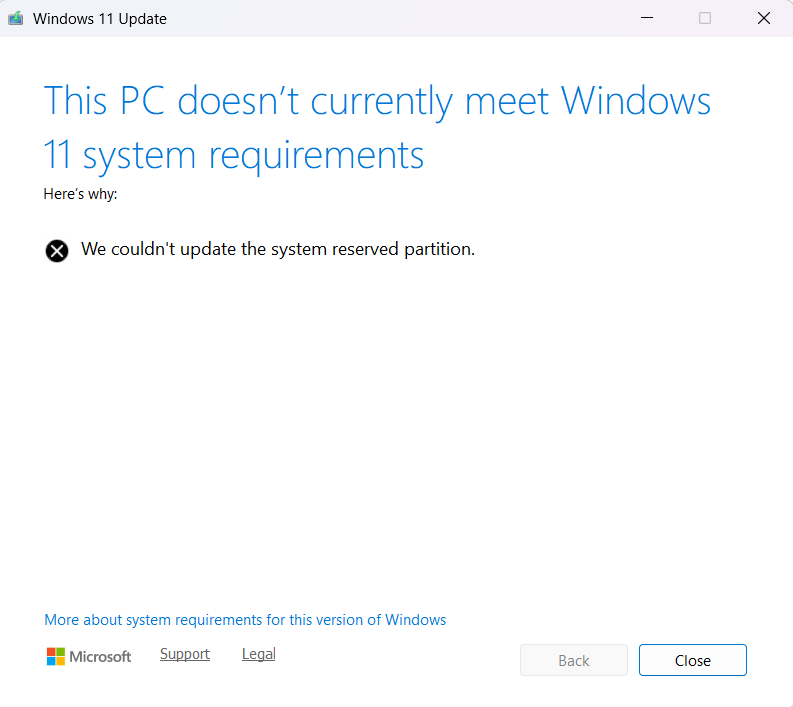Click the greyed-out maximize window icon
This screenshot has height=707, width=793.
point(705,18)
